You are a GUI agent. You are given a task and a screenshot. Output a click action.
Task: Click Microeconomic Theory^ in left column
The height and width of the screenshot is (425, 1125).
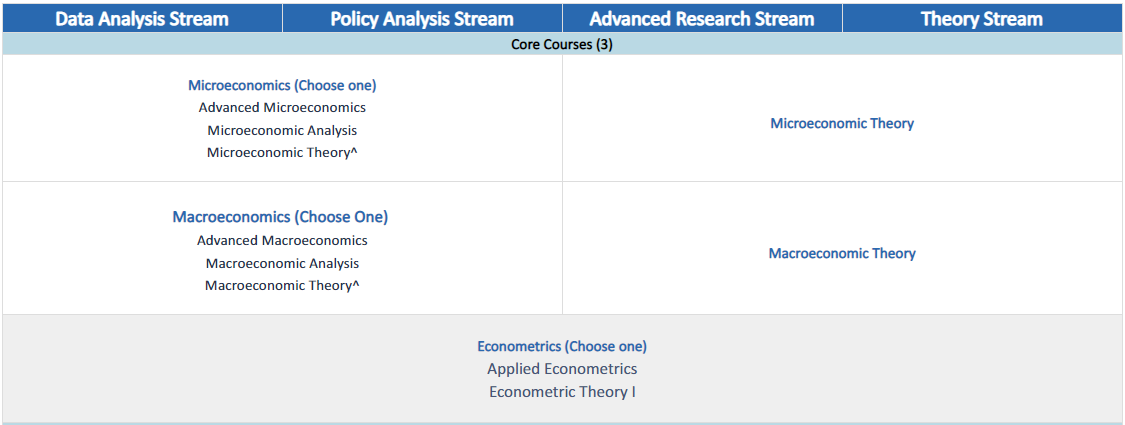point(282,152)
